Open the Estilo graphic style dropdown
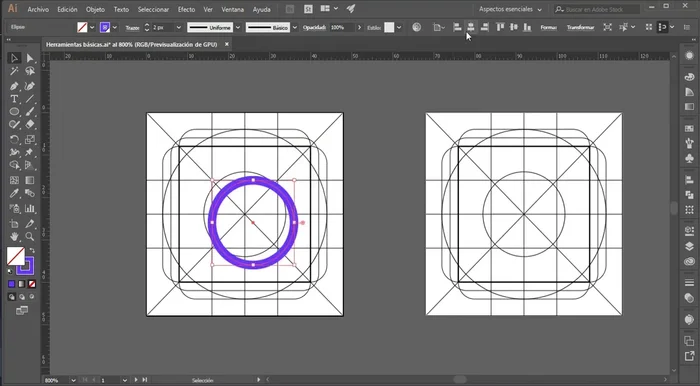The image size is (700, 386). (x=399, y=27)
